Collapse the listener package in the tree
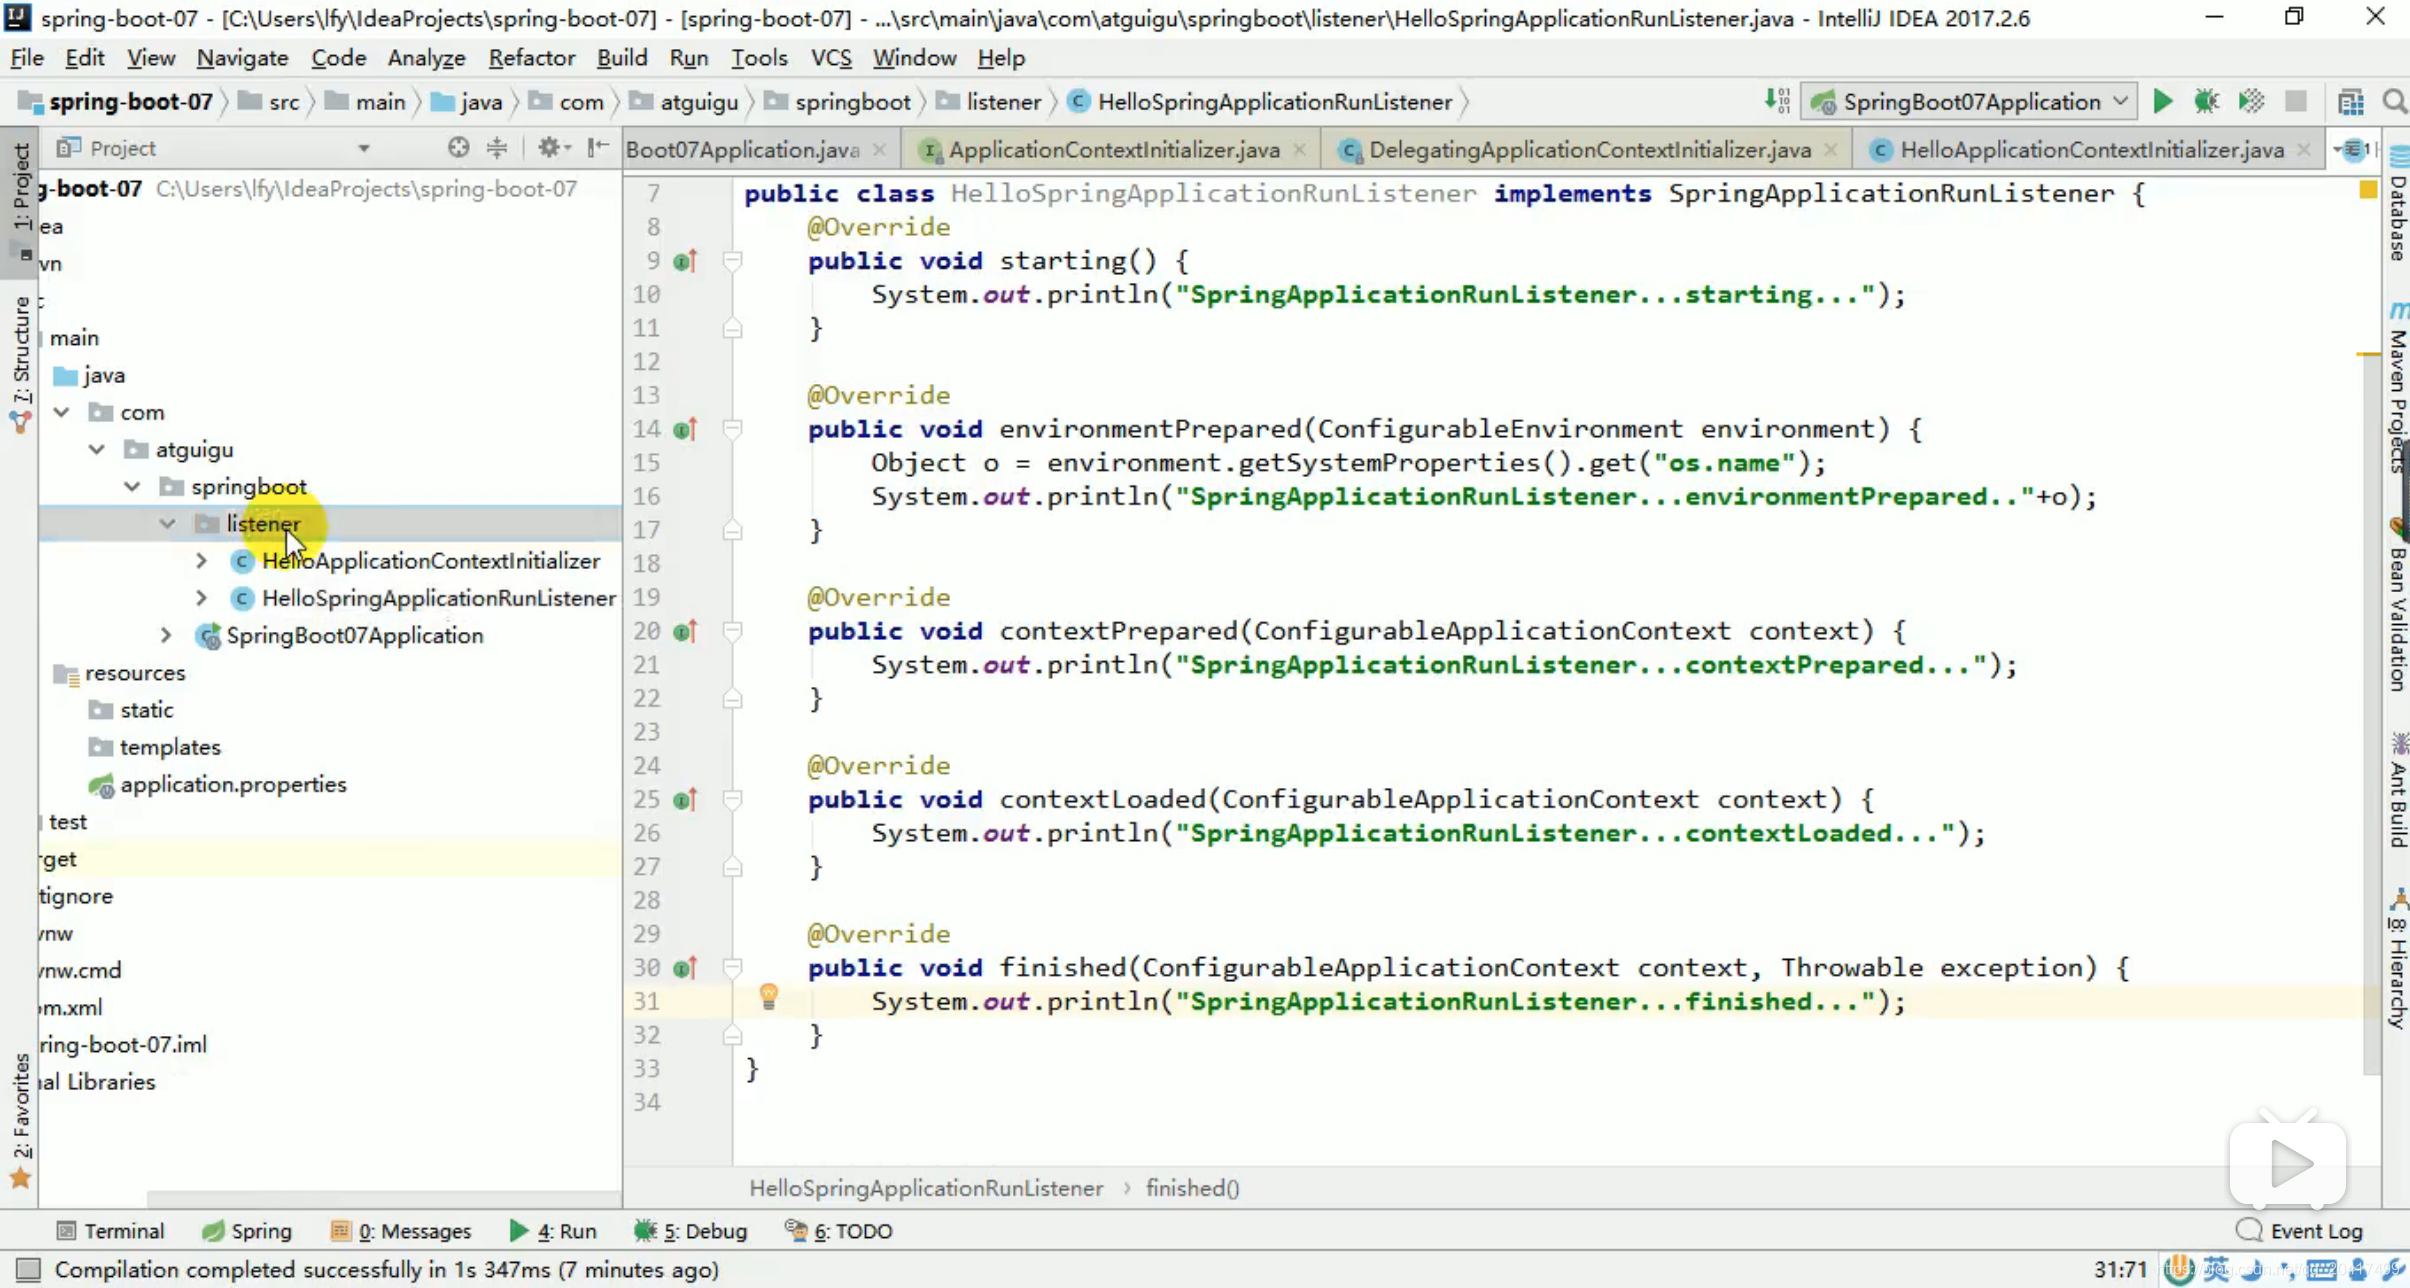The width and height of the screenshot is (2410, 1288). [167, 524]
